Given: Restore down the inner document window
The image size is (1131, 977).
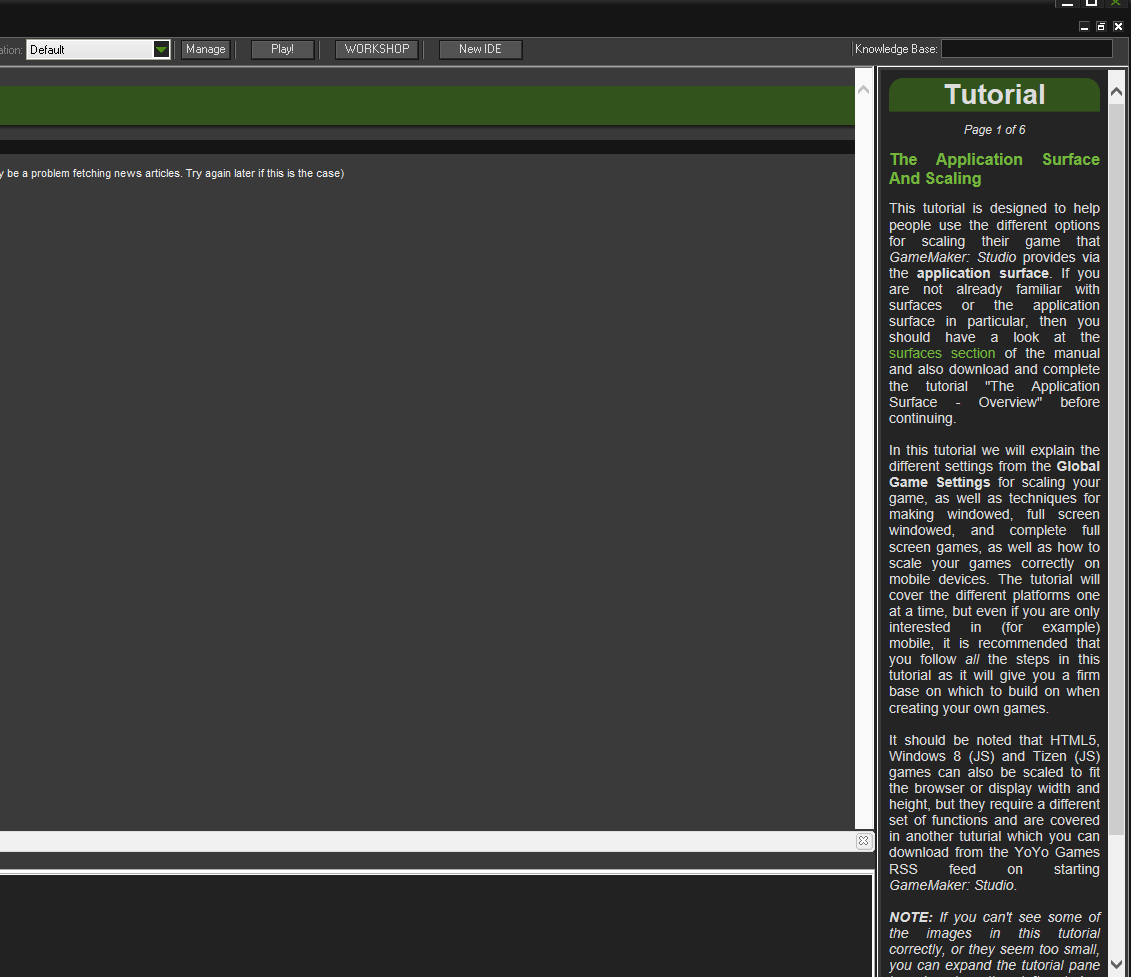Looking at the screenshot, I should (x=1101, y=27).
